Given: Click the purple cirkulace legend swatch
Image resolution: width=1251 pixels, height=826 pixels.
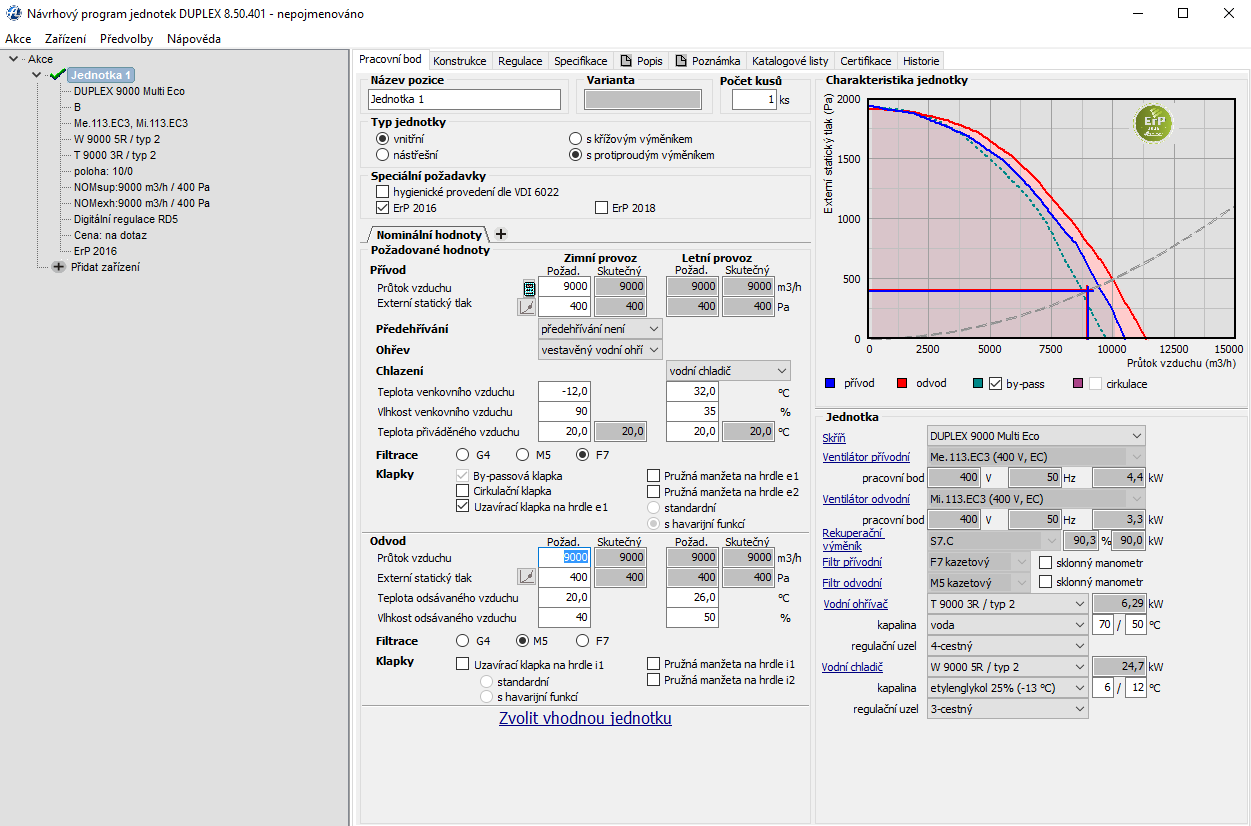Looking at the screenshot, I should pos(1078,384).
